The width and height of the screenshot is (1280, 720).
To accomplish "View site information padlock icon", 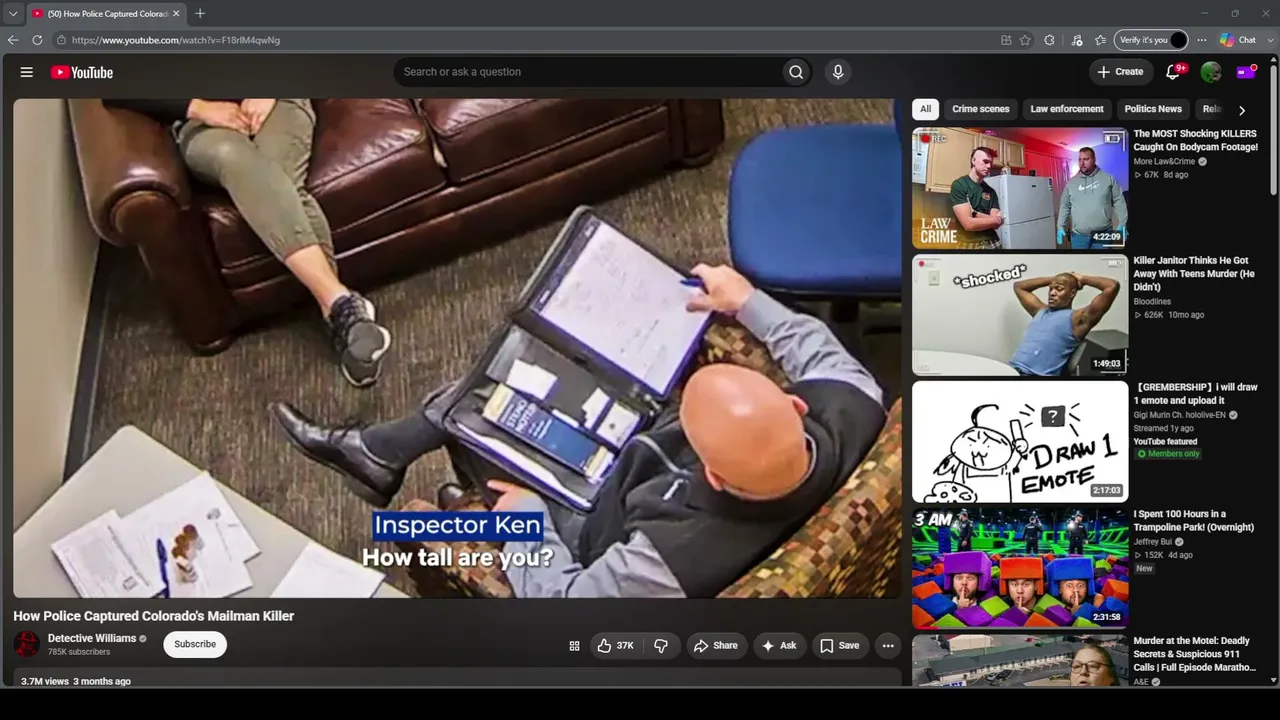I will [x=62, y=40].
